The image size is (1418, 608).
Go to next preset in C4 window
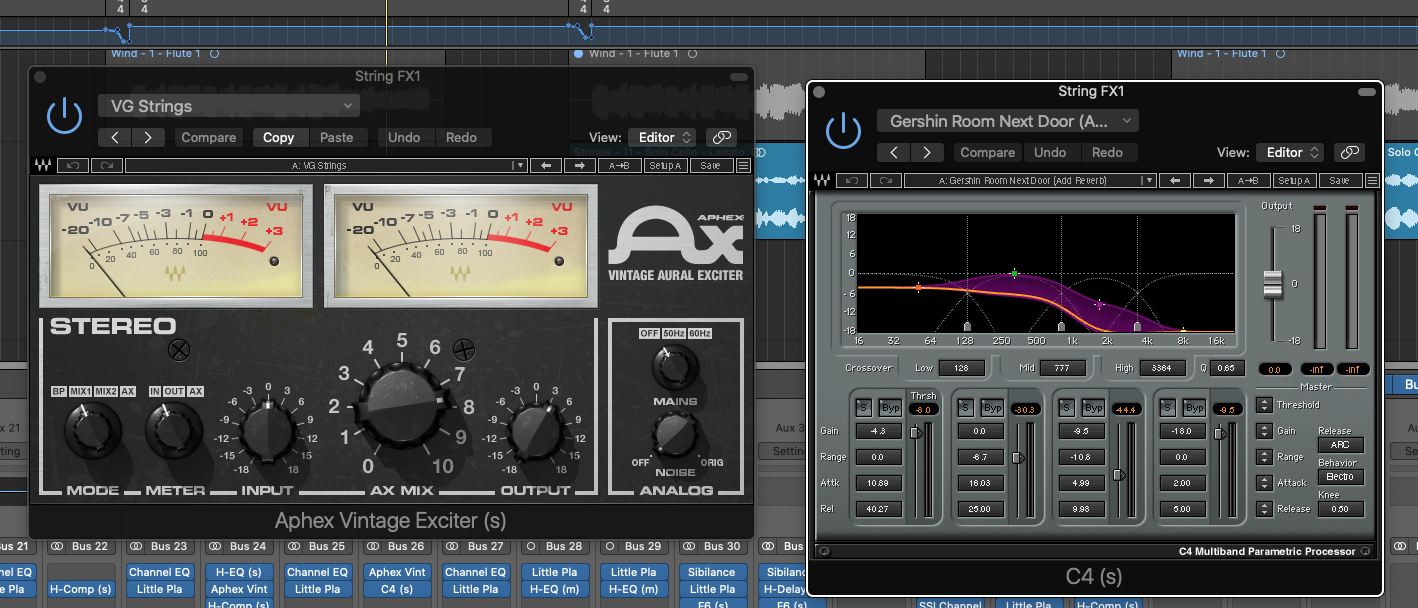coord(927,152)
